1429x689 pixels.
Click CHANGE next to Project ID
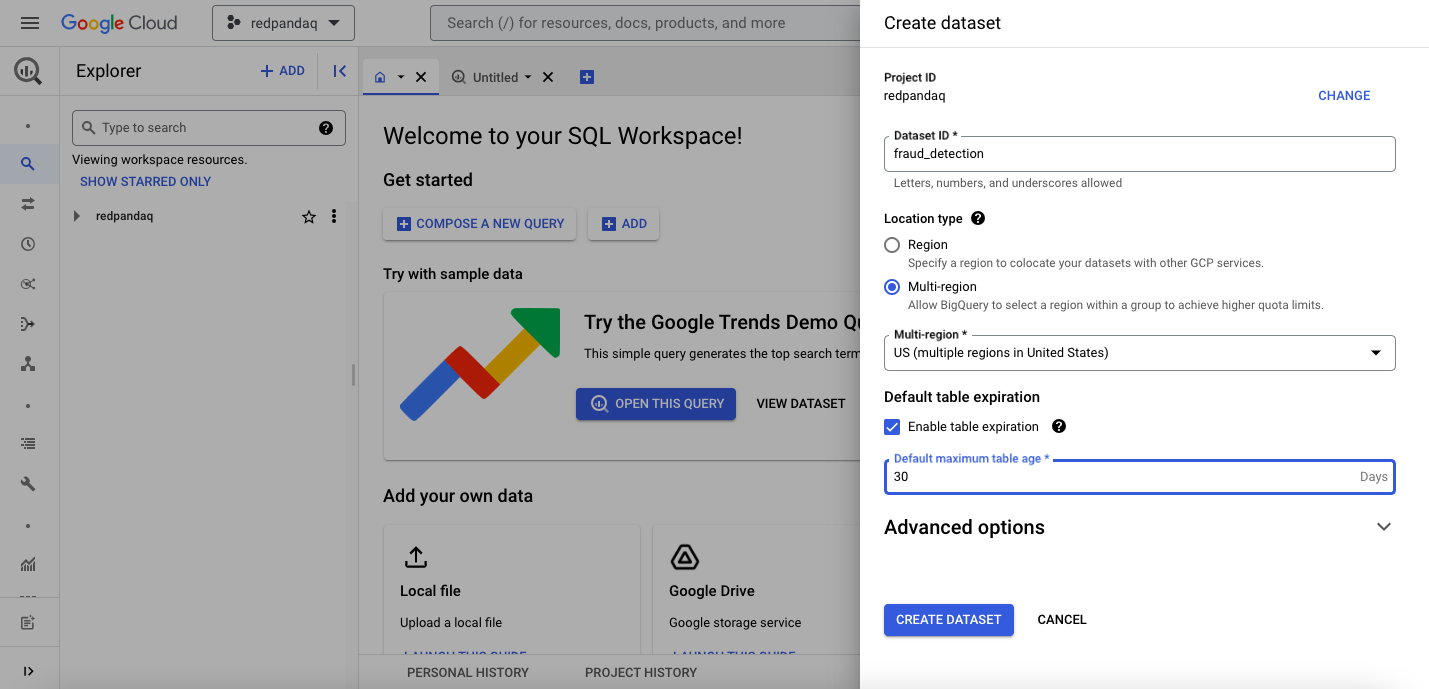click(1344, 96)
